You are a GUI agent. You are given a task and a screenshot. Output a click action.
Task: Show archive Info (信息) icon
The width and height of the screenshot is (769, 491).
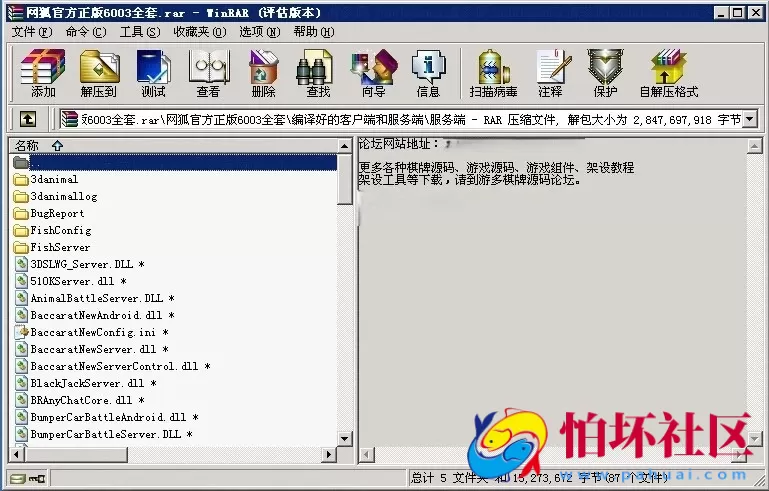point(428,73)
